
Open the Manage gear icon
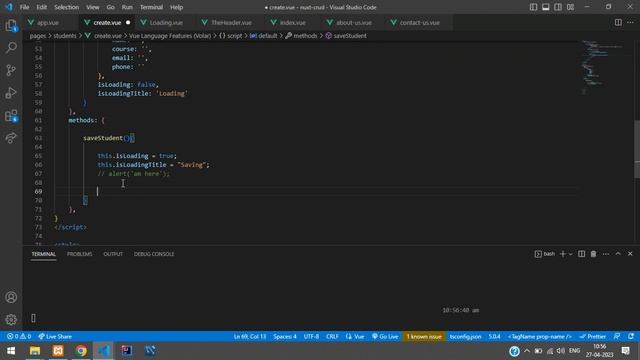tap(11, 320)
